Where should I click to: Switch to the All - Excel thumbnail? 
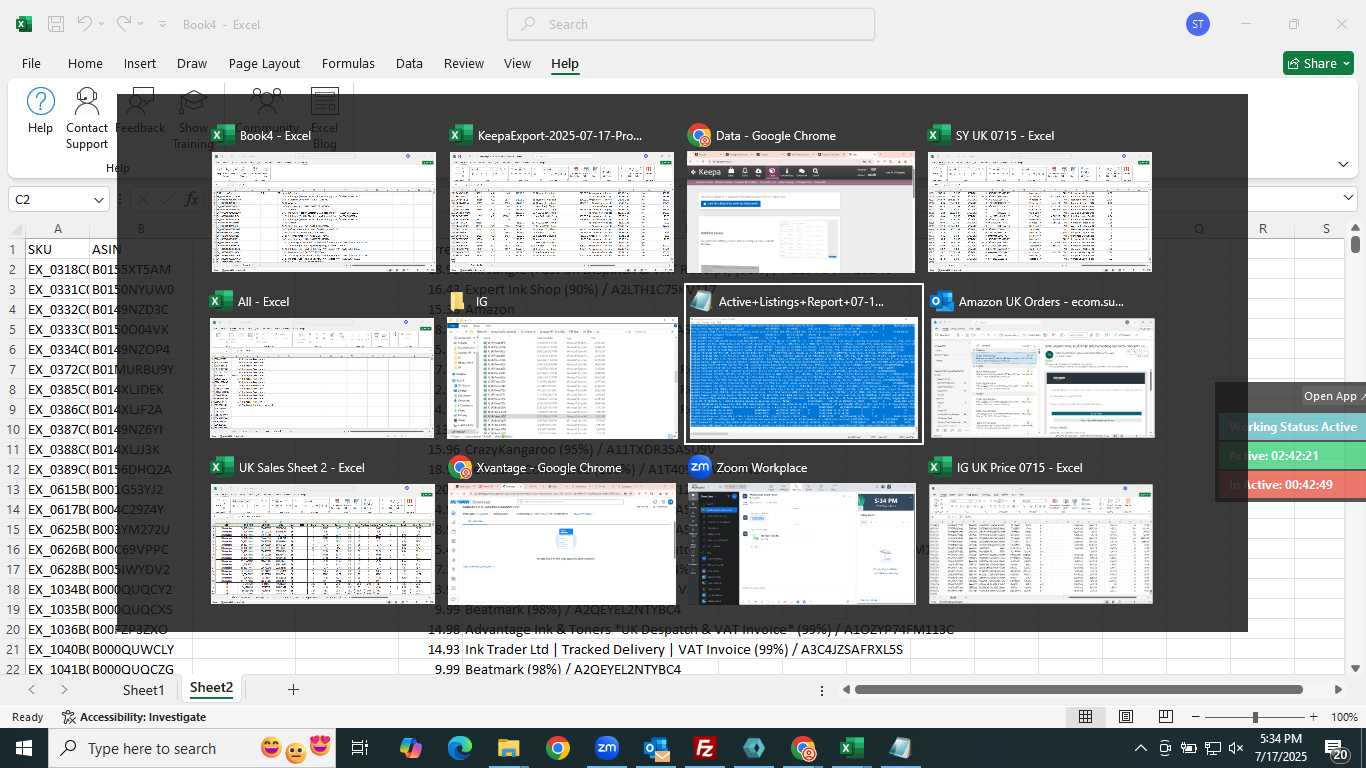click(x=322, y=378)
